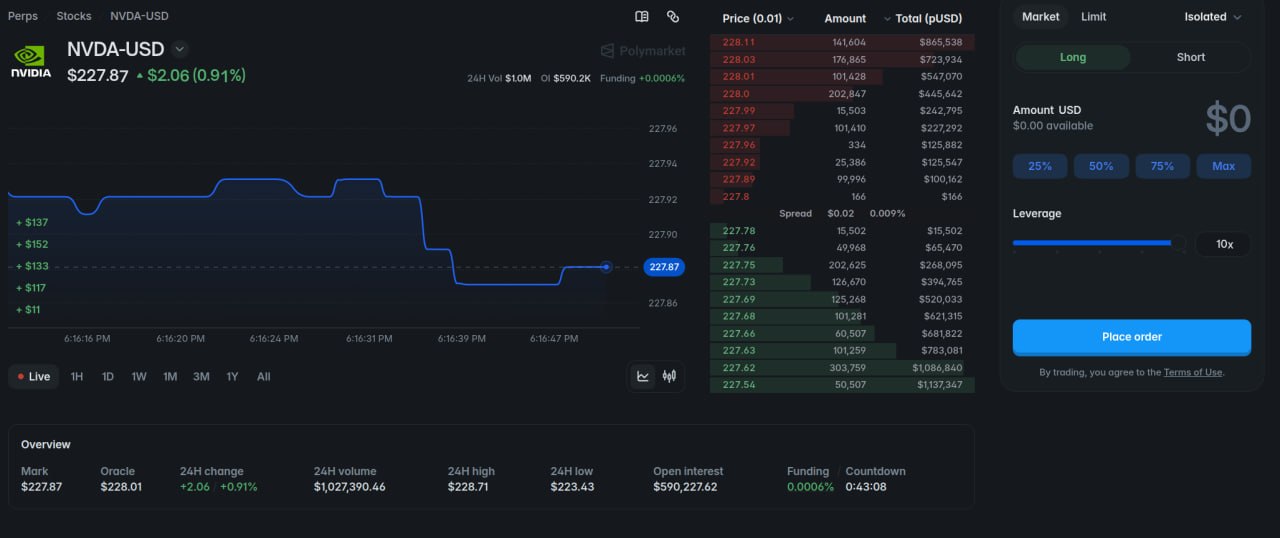Go to the Perps breadcrumb
The image size is (1280, 538).
tap(23, 16)
